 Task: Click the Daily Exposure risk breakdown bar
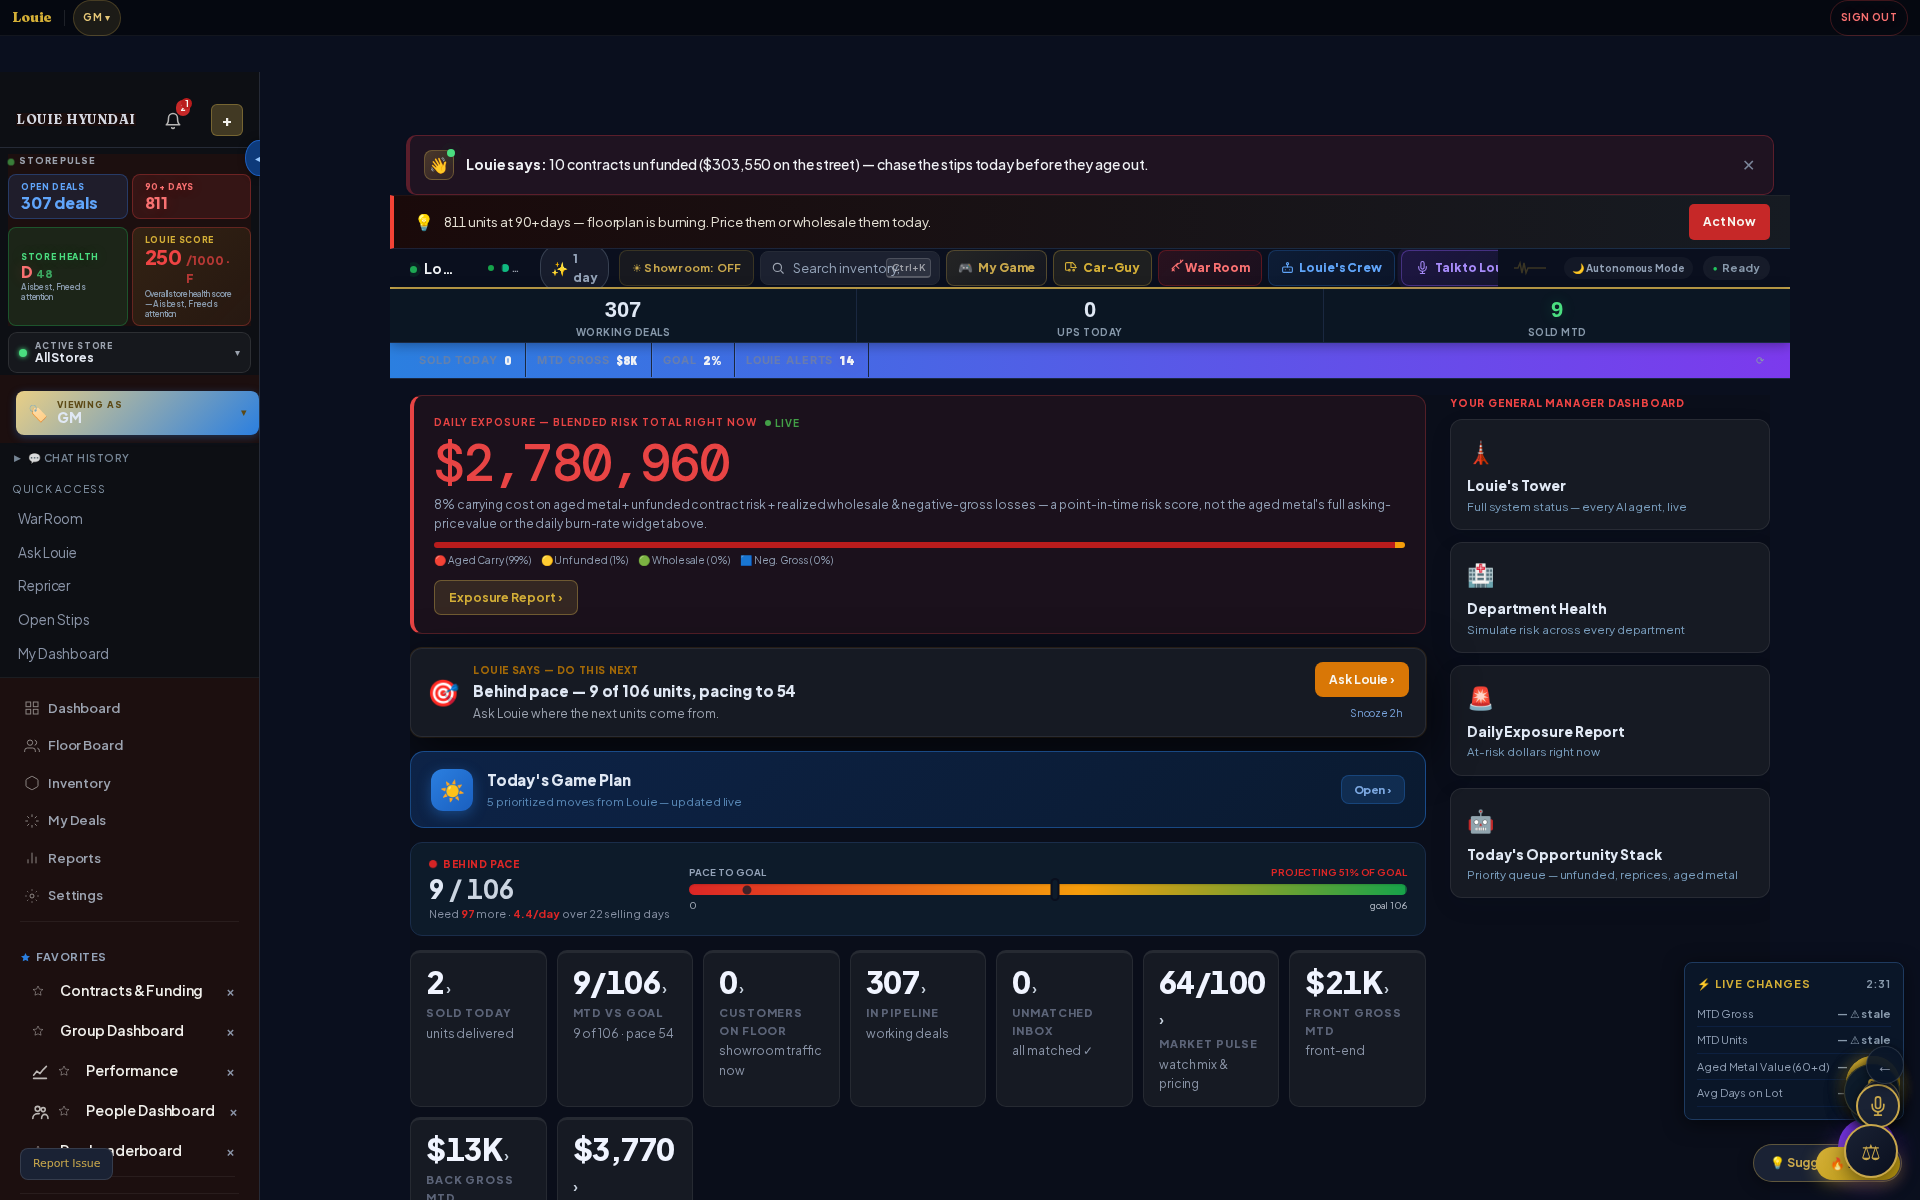[x=919, y=545]
